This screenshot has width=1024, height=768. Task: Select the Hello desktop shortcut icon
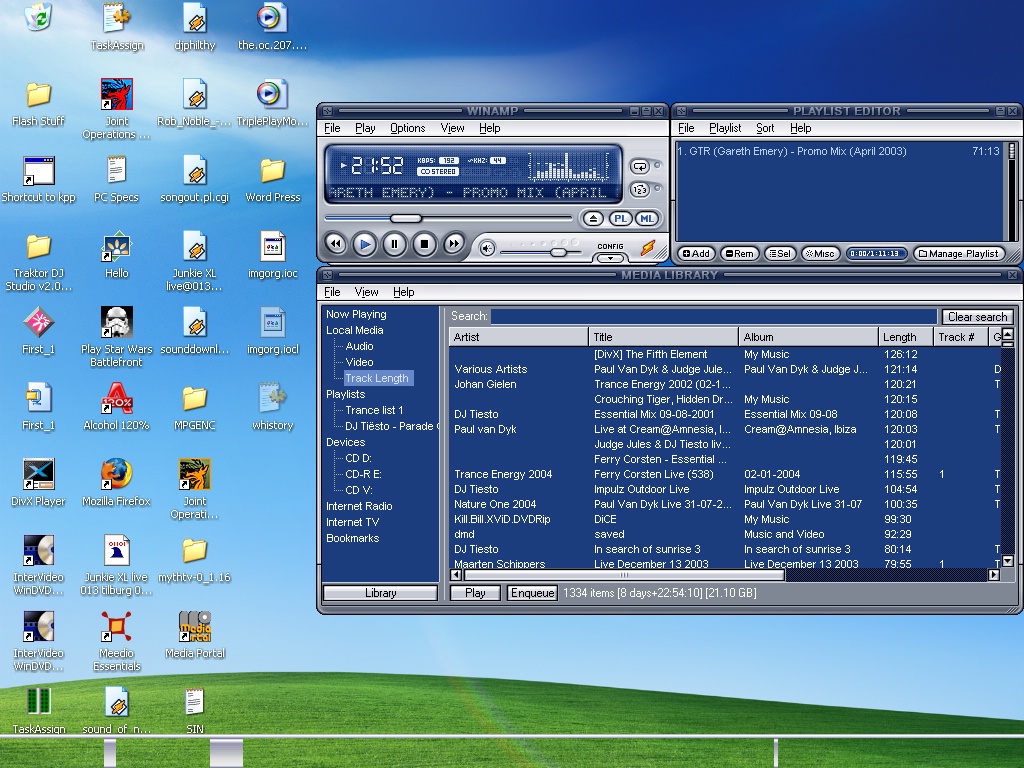point(116,255)
